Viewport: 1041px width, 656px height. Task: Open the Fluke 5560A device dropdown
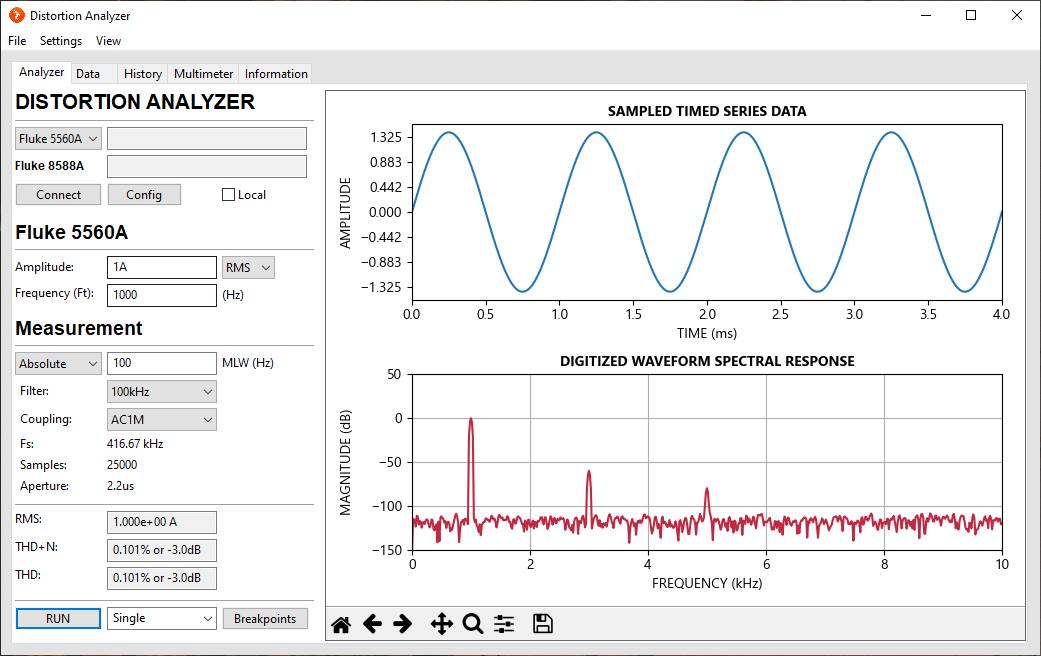58,139
